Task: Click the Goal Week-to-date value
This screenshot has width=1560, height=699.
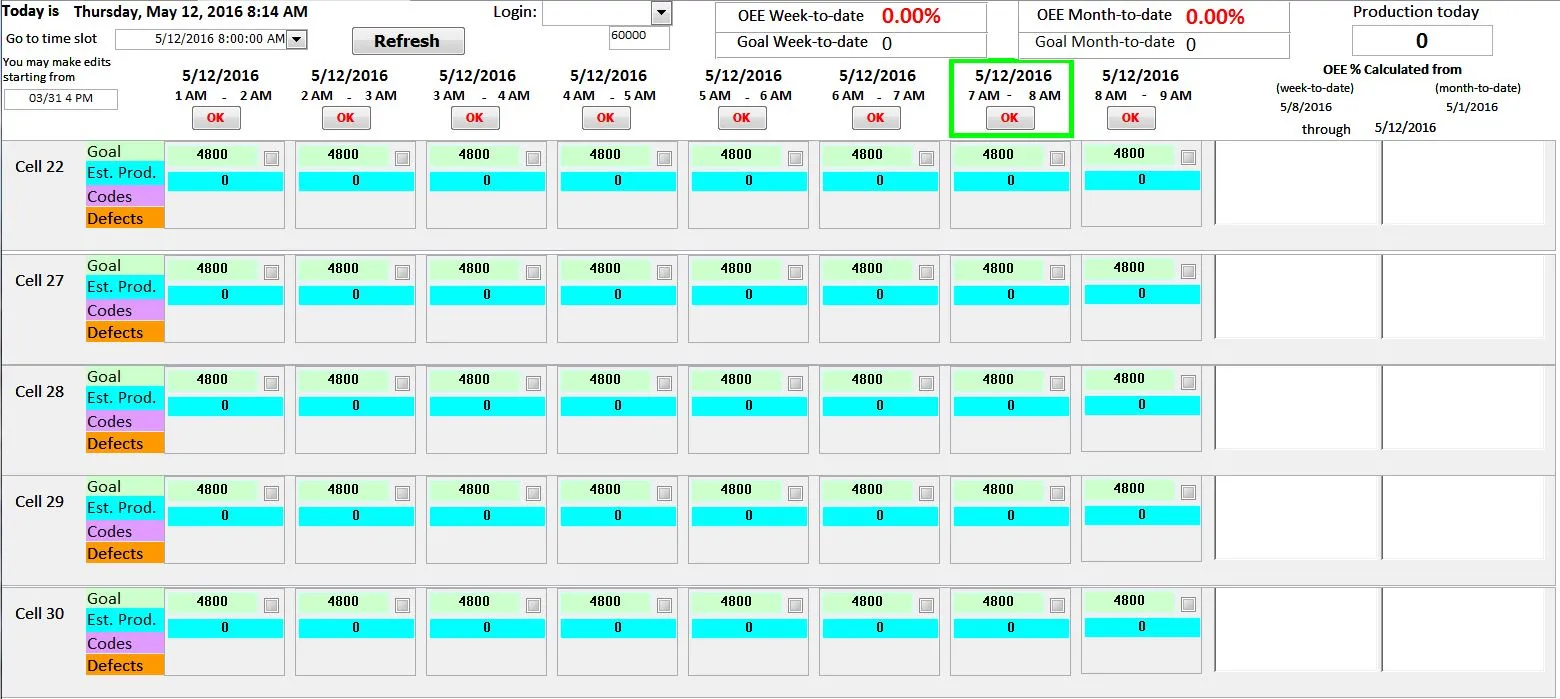Action: point(887,44)
